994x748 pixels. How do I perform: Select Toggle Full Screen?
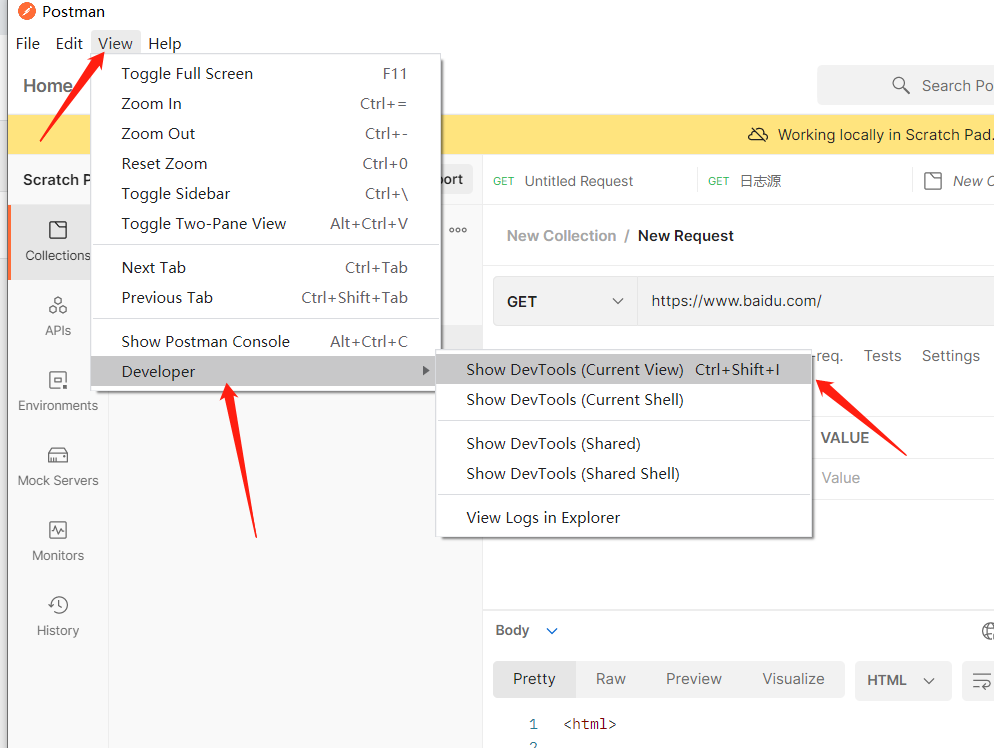click(x=265, y=74)
